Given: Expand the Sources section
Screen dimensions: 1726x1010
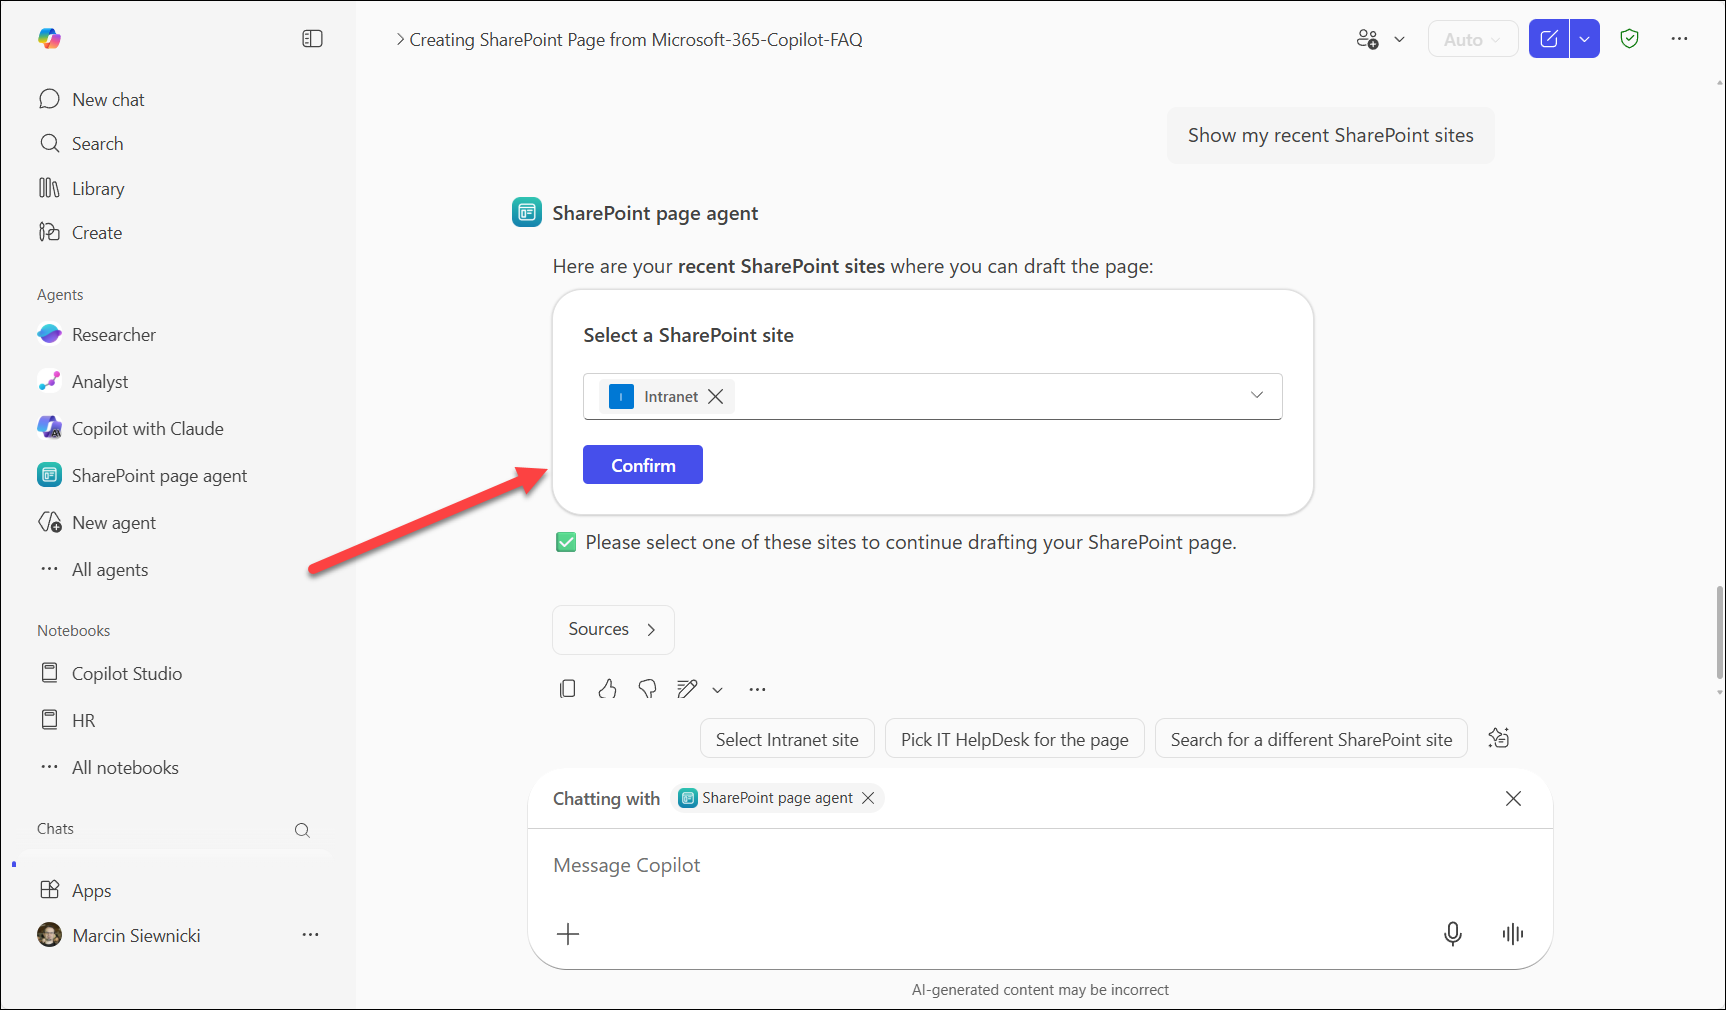Looking at the screenshot, I should [x=612, y=630].
